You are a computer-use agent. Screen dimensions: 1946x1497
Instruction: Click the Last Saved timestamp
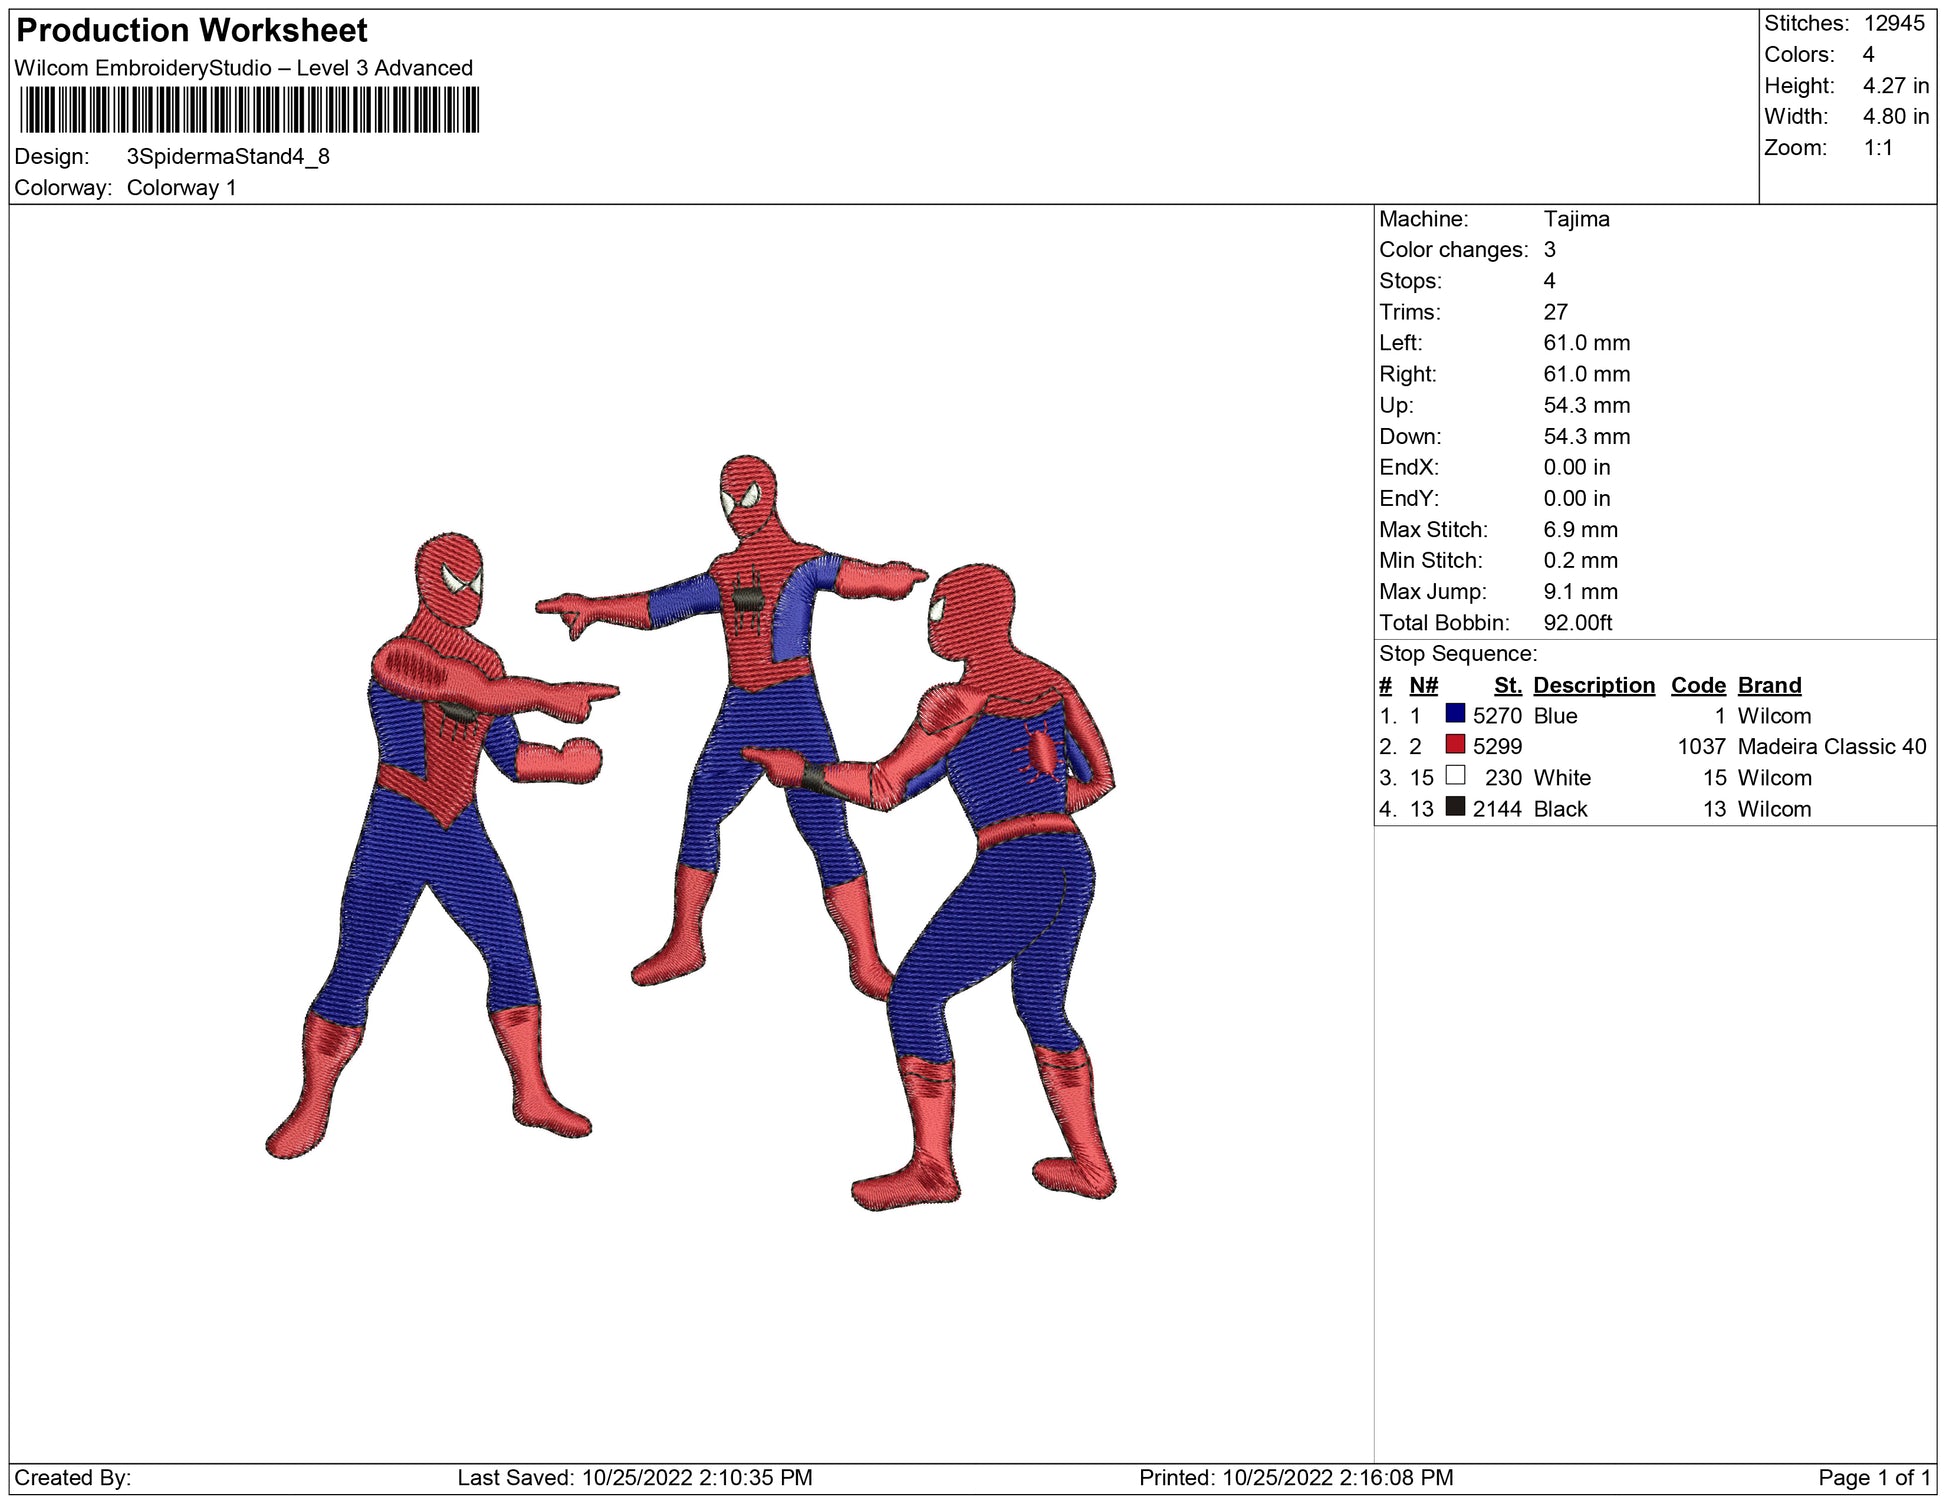coord(634,1478)
